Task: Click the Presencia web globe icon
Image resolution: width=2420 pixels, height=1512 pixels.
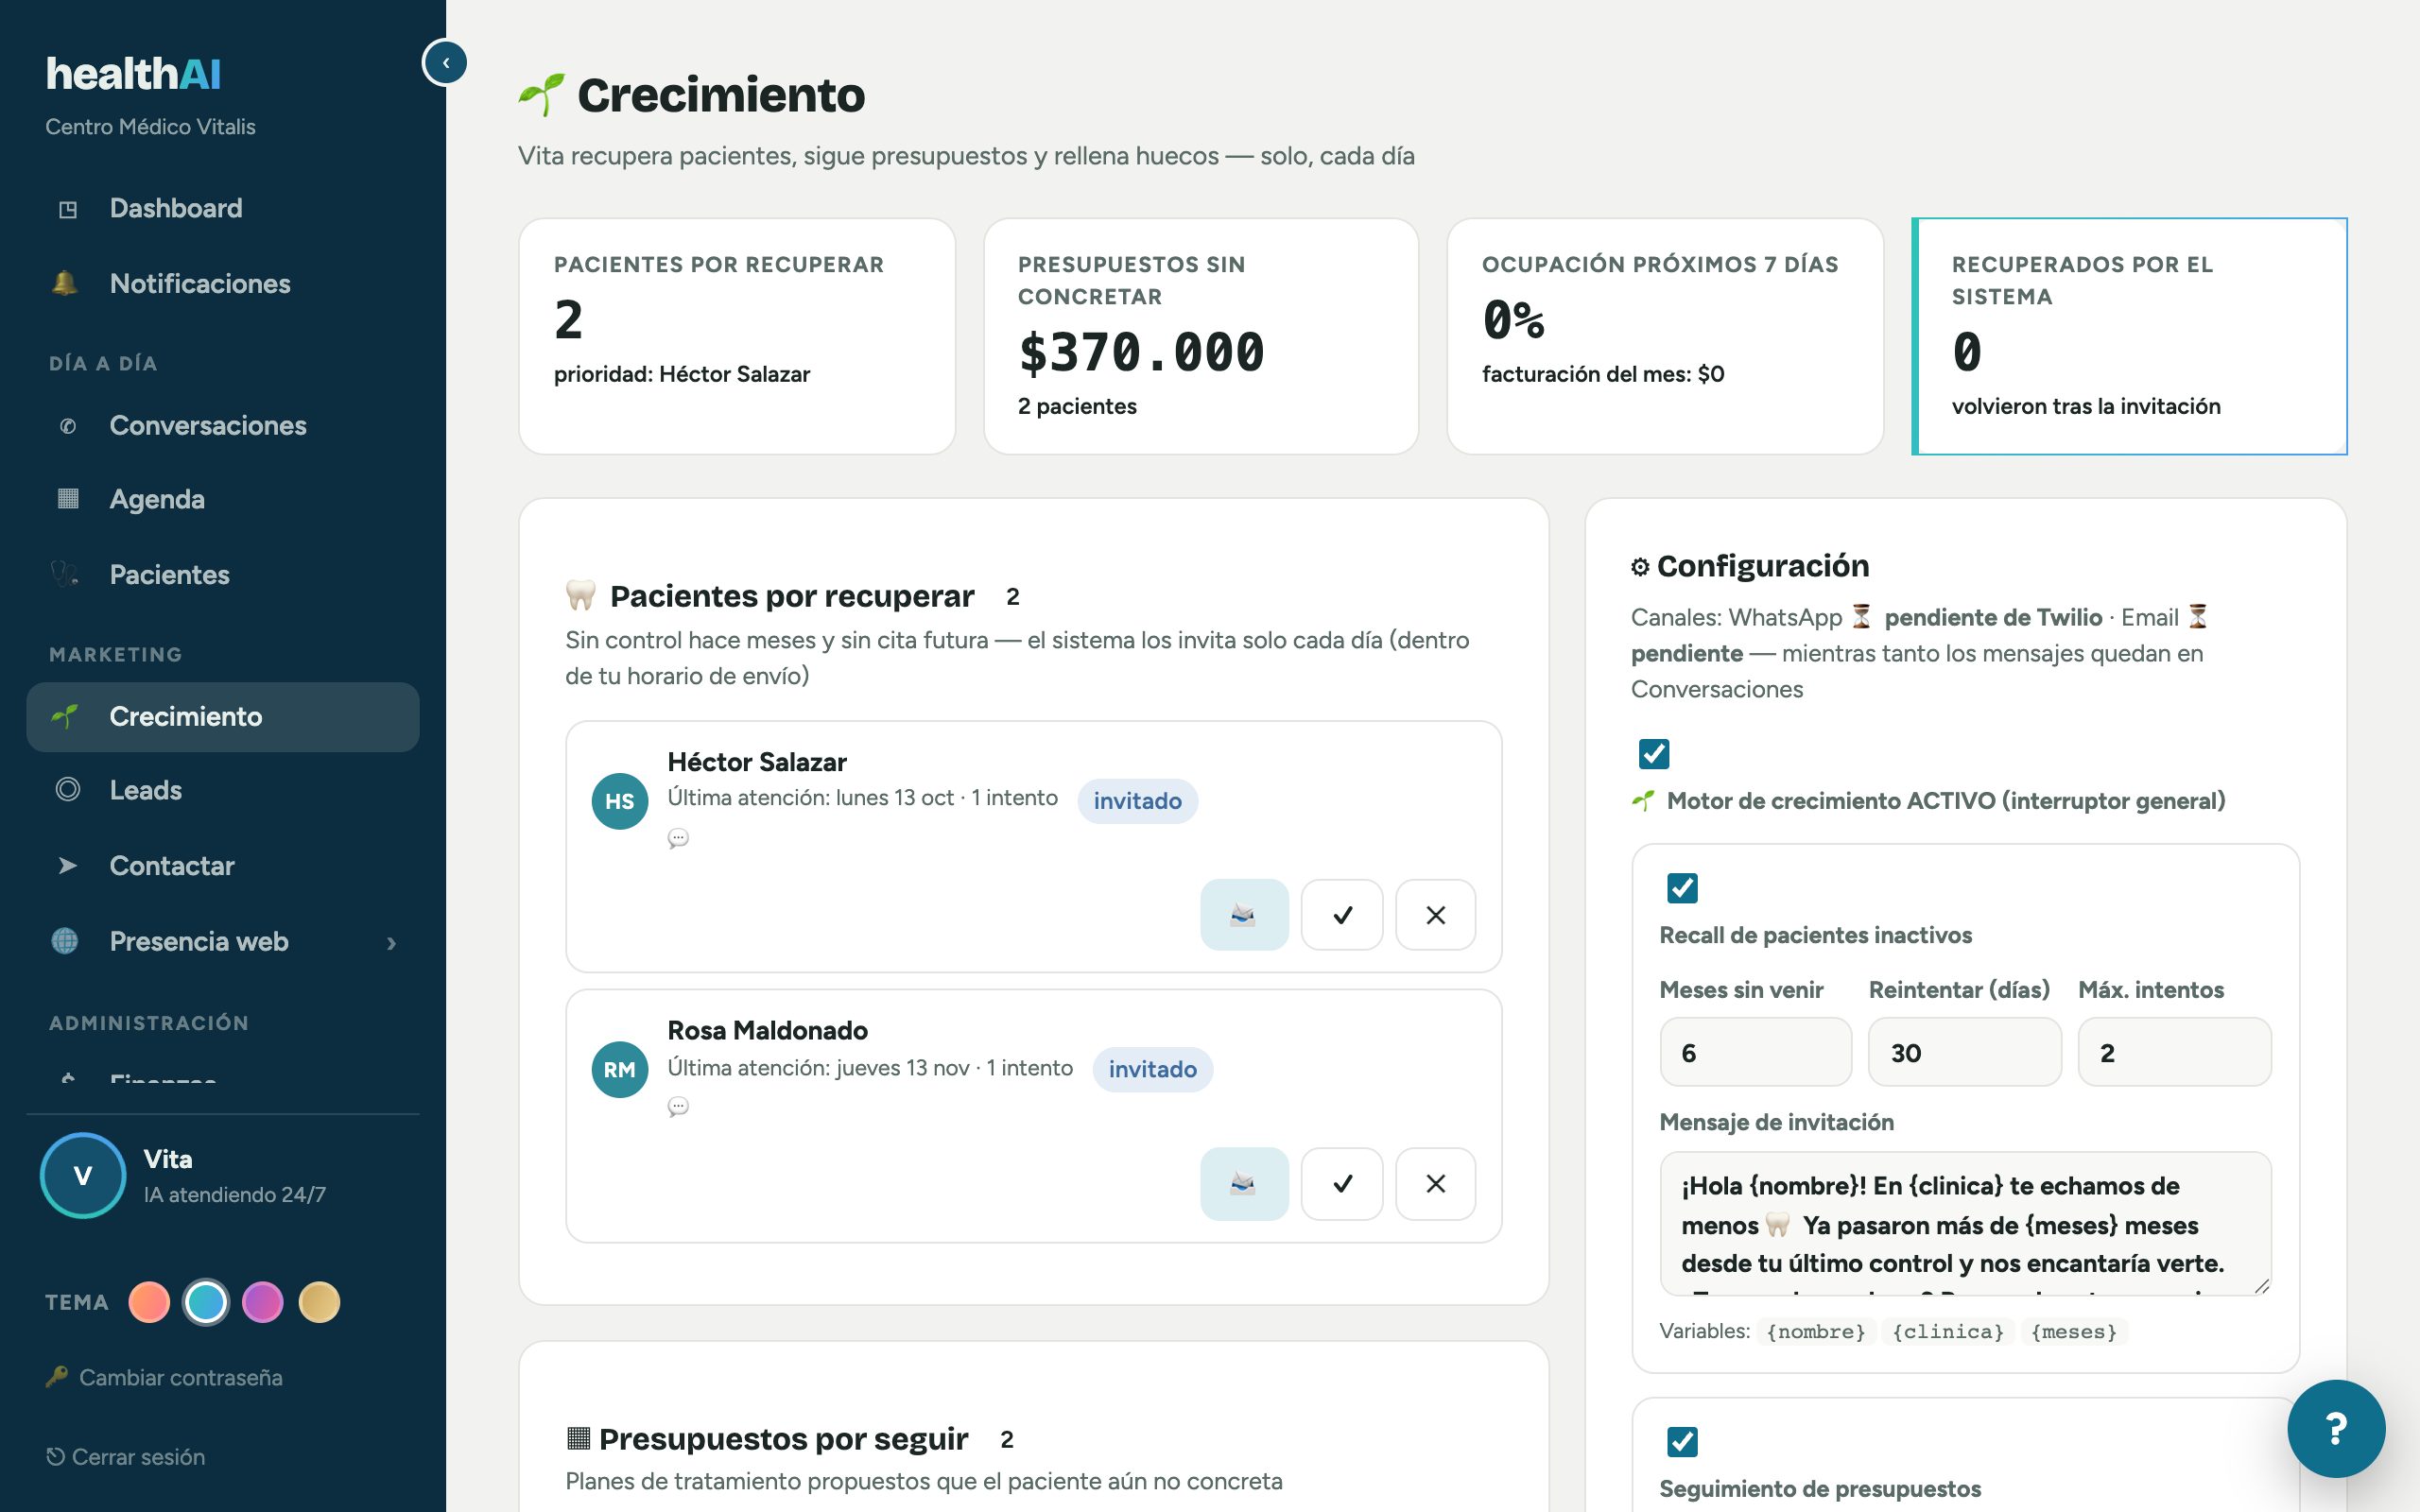Action: click(x=65, y=941)
